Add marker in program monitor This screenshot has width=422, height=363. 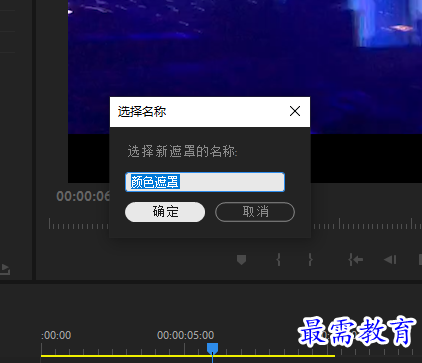point(241,259)
